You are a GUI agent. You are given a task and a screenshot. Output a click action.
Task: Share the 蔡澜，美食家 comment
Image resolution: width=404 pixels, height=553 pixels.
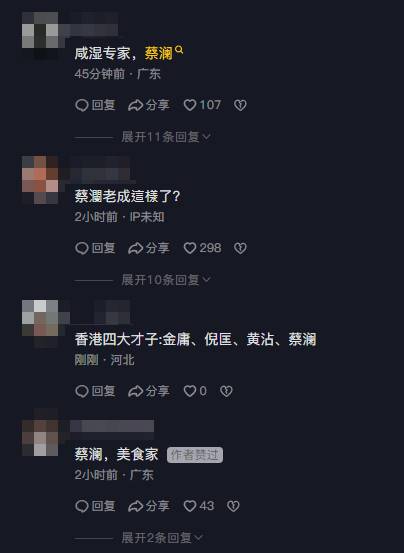pos(148,506)
